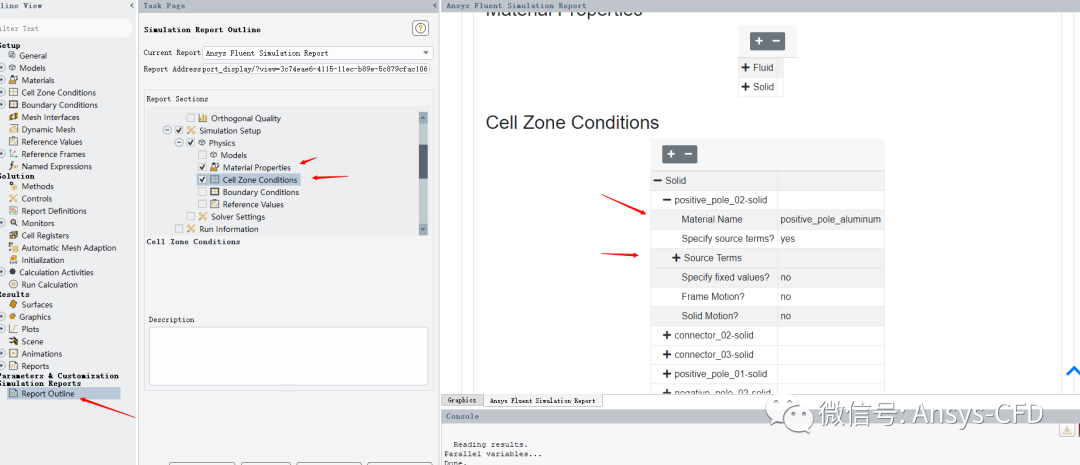Open Automatic Mesh Adaption icon
Image resolution: width=1080 pixels, height=465 pixels.
click(14, 248)
